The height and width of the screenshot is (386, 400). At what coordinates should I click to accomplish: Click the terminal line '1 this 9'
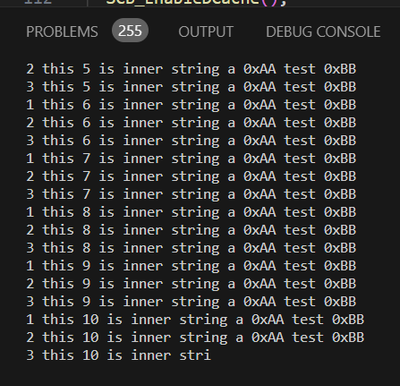pos(191,266)
